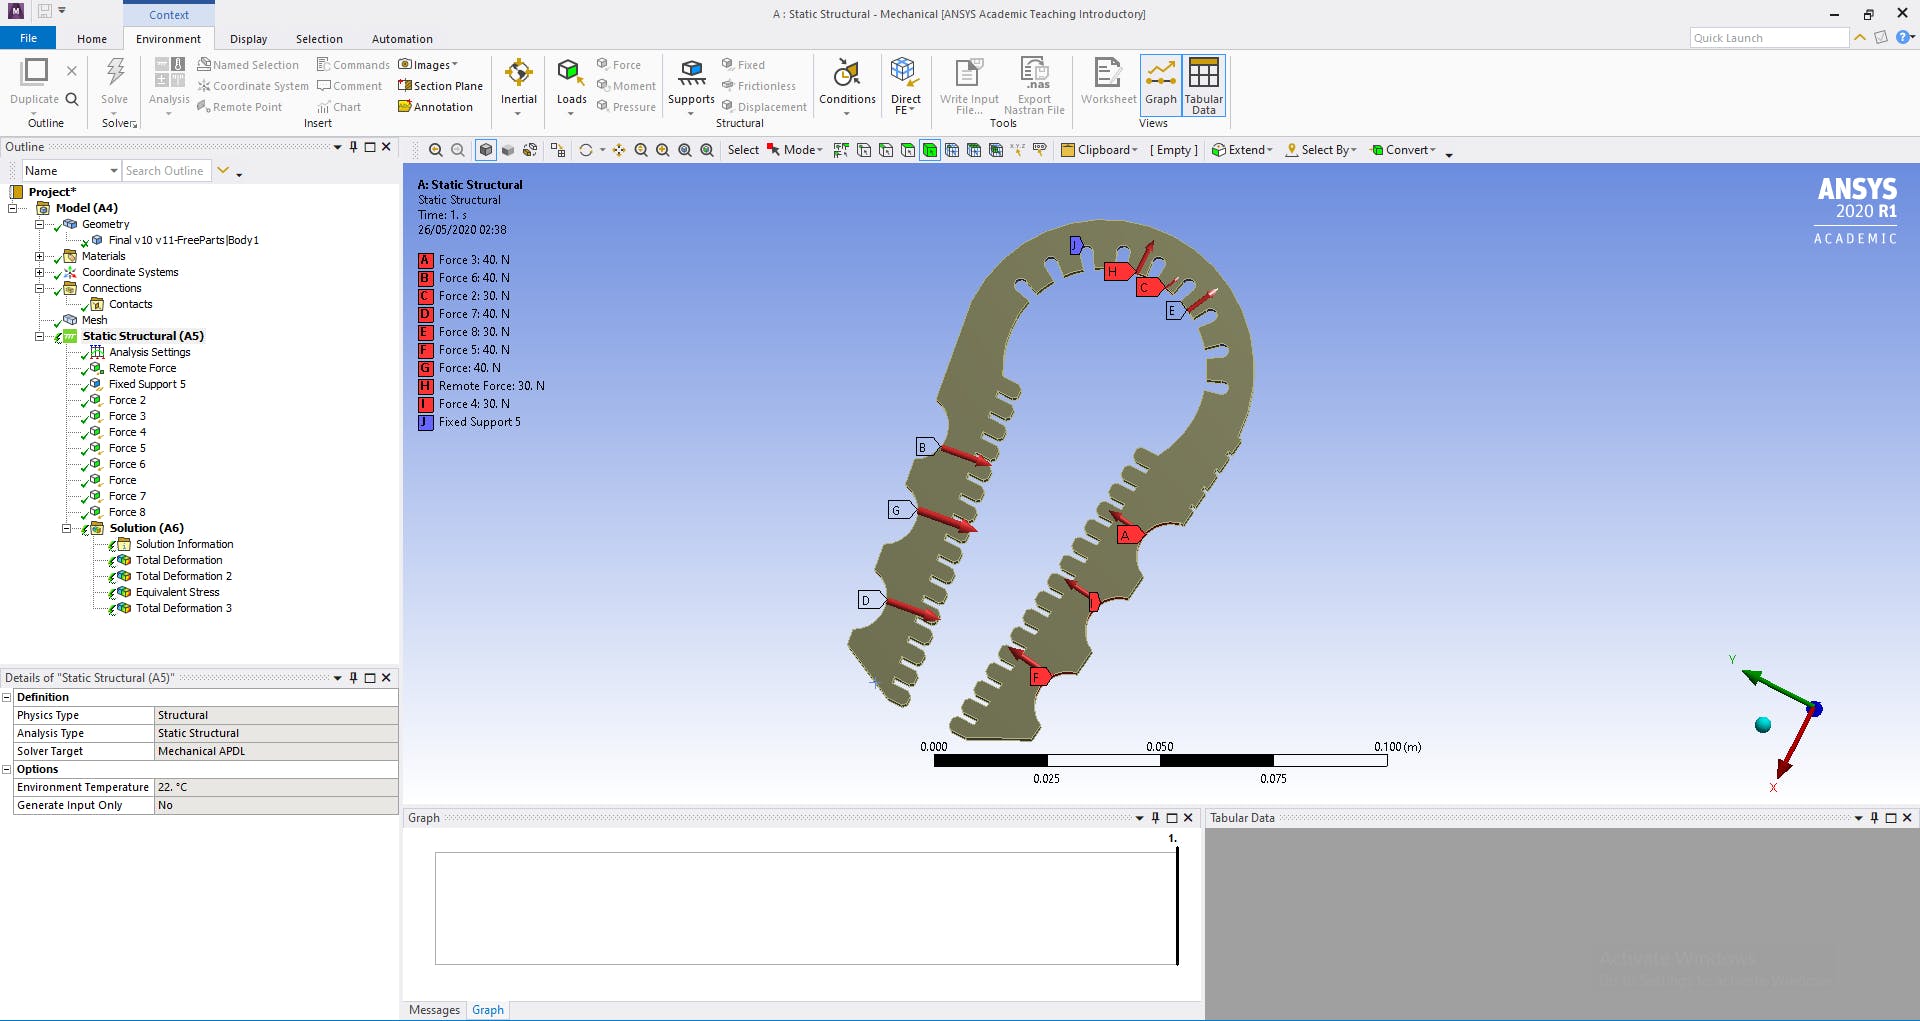Click the wireframe/shaded cube display icon
Screen dimensions: 1920x1021
coord(486,150)
